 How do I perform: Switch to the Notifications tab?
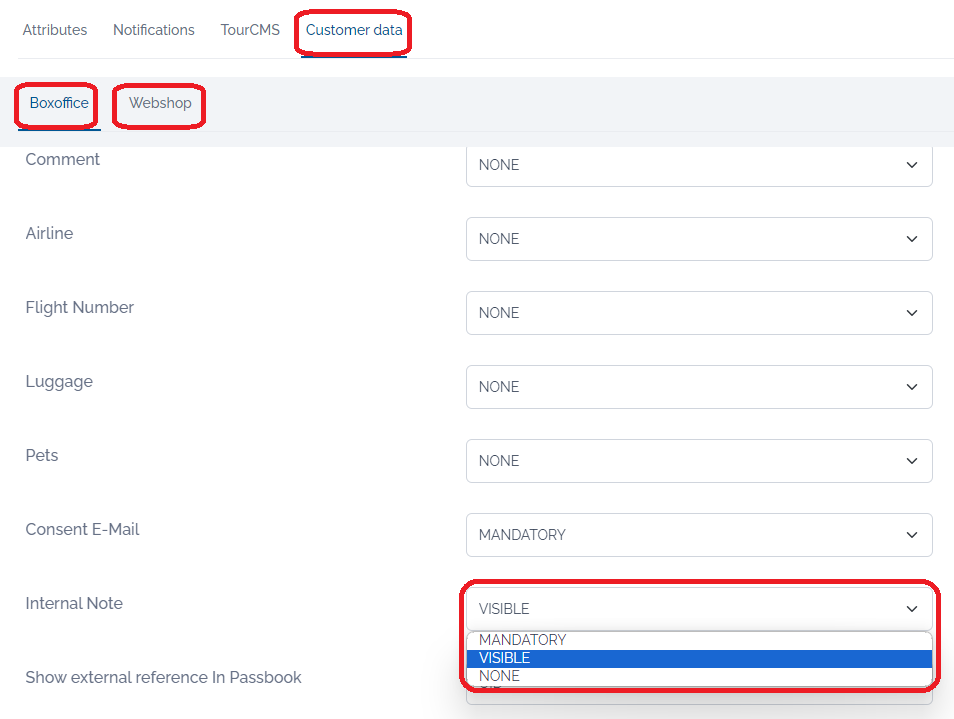pos(154,30)
